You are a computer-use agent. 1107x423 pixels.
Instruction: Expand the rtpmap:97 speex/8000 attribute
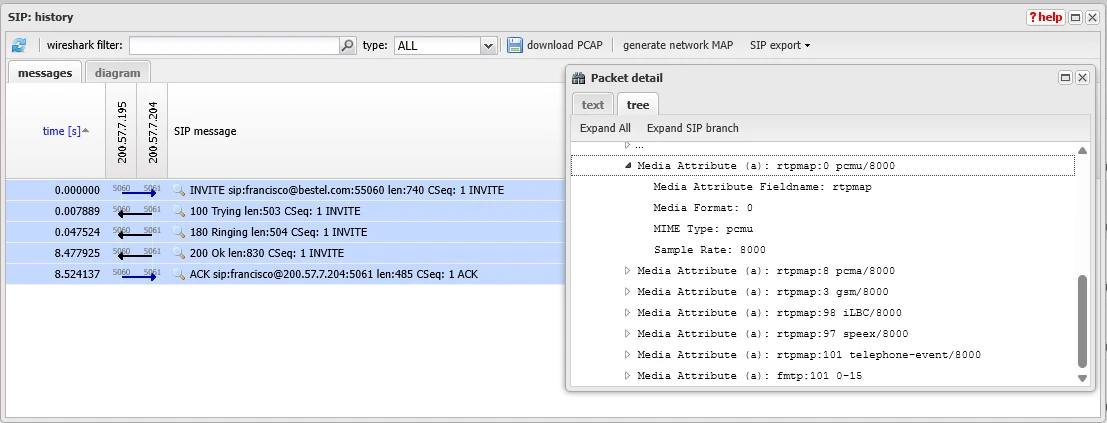point(627,333)
